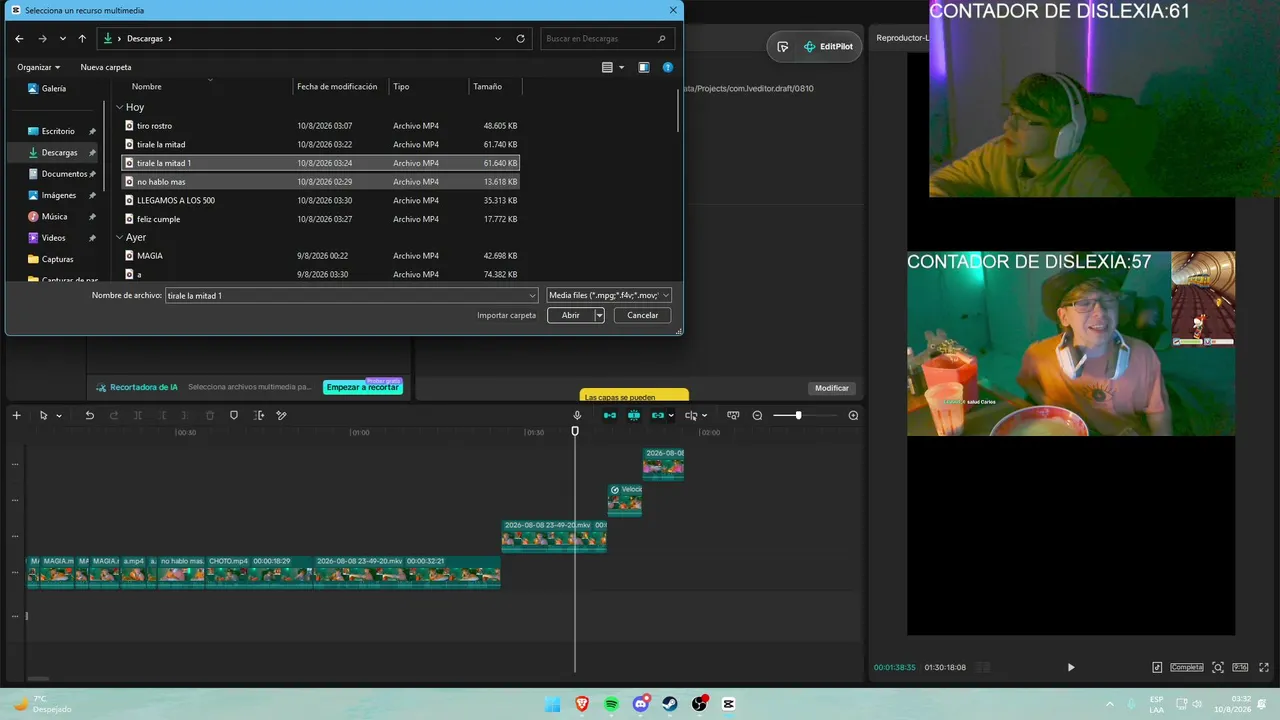This screenshot has width=1280, height=720.
Task: Open Spotify from the taskbar
Action: tap(611, 704)
